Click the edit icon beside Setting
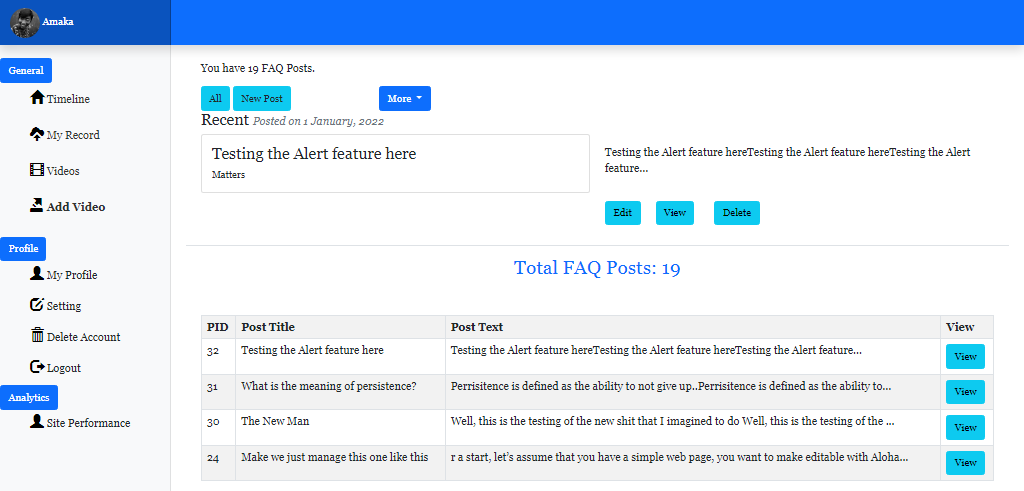Viewport: 1024px width, 491px height. 37,305
